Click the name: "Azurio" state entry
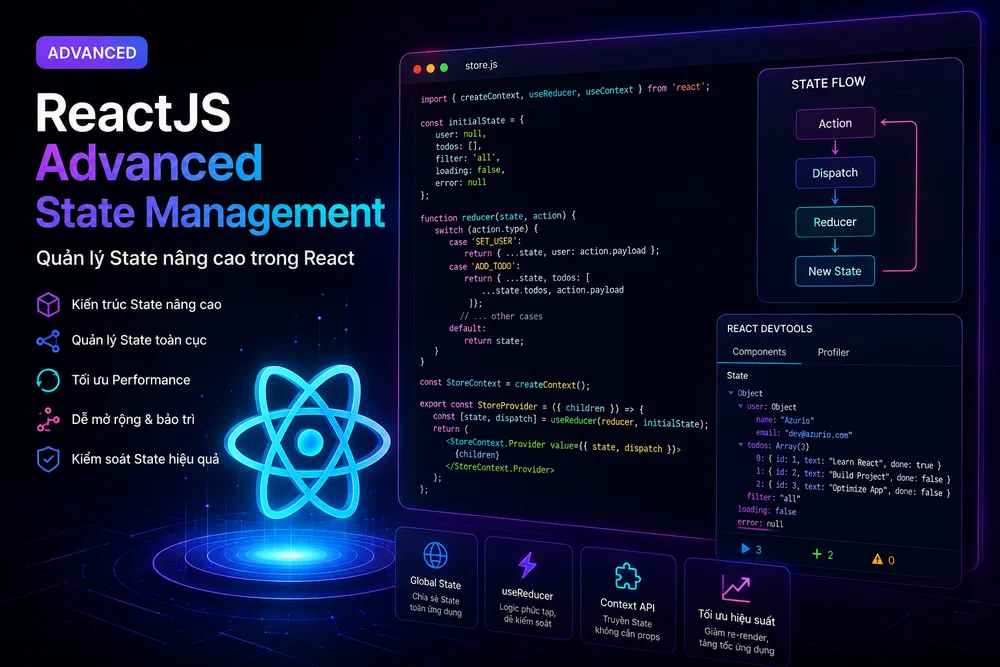 [x=785, y=420]
